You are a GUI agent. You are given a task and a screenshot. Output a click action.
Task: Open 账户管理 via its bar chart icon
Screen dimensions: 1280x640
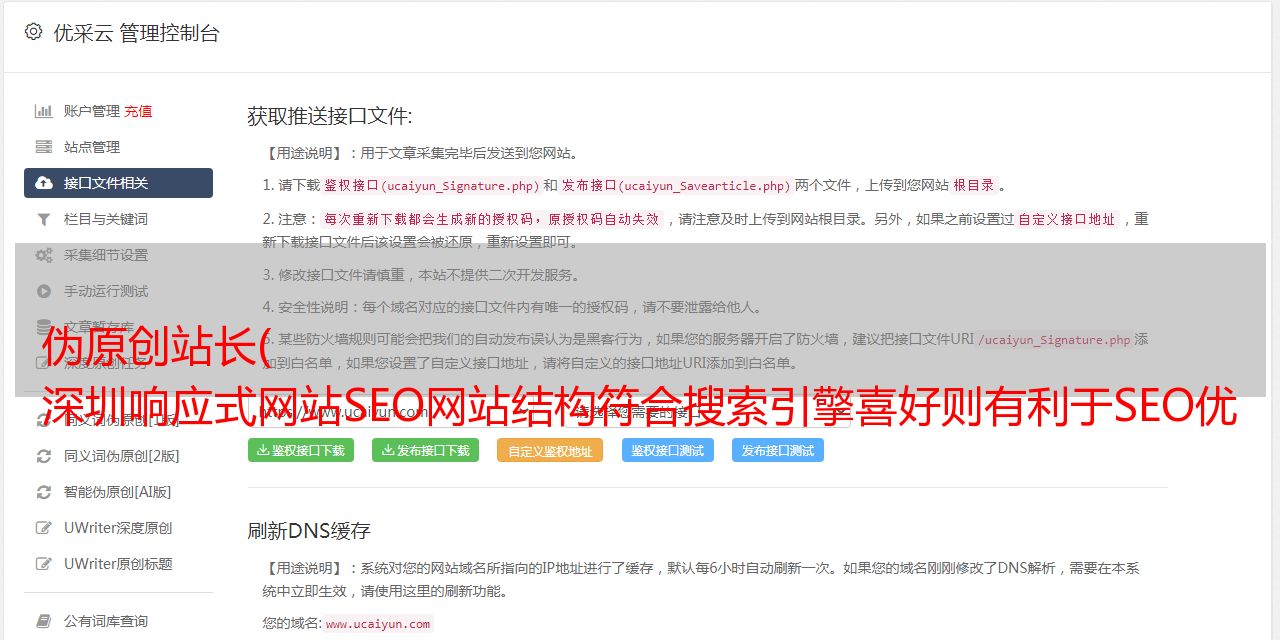44,111
